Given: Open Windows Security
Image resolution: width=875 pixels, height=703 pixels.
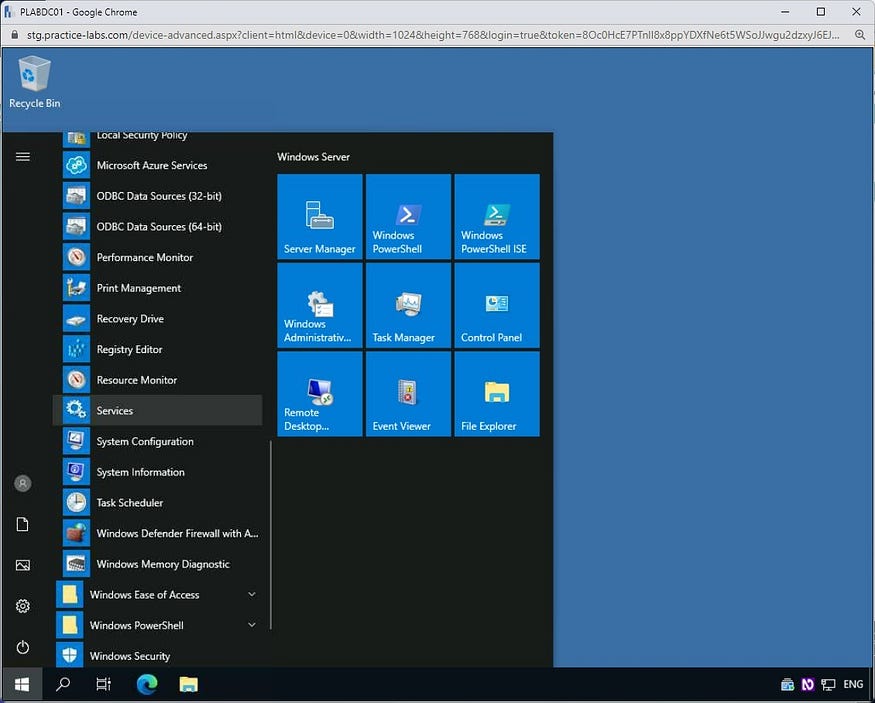Looking at the screenshot, I should [157, 656].
